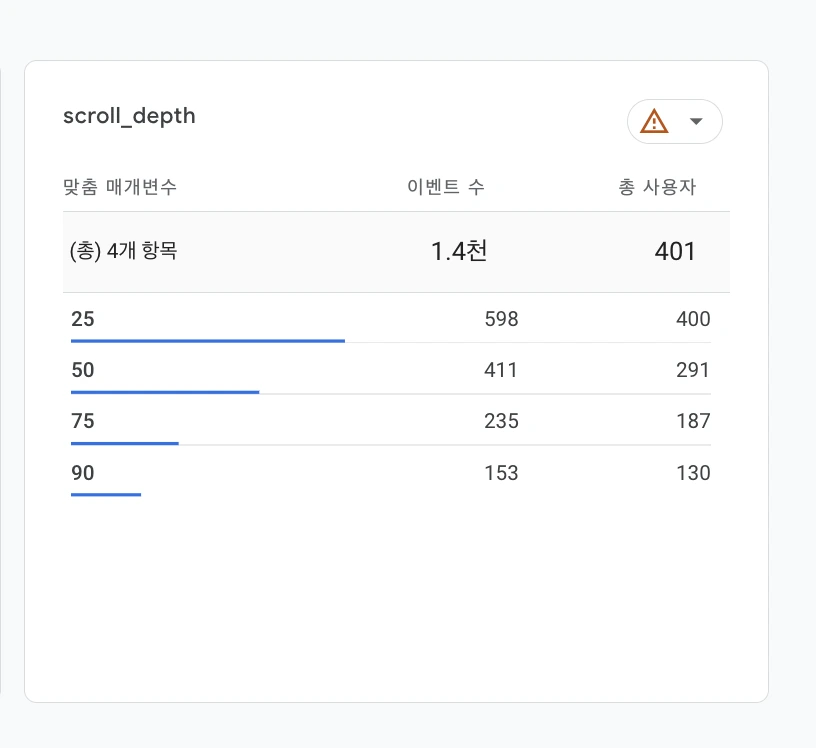Viewport: 816px width, 748px height.
Task: Click the blue bar under 25
Action: tap(207, 341)
